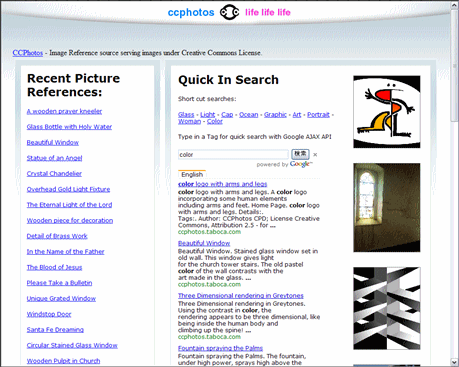459x367 pixels.
Task: Open 'Statue of an Angel' link
Action: pos(54,158)
